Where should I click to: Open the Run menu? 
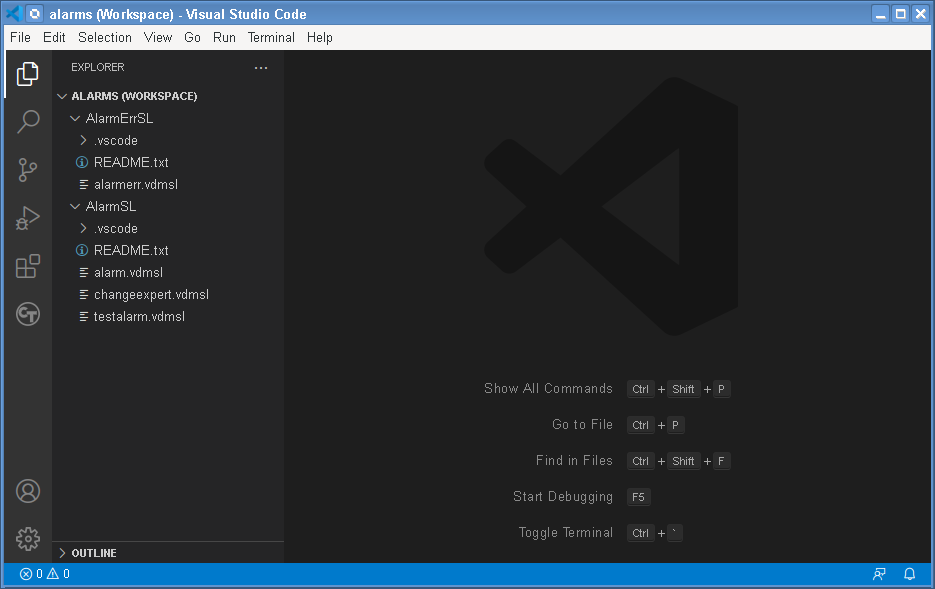224,37
